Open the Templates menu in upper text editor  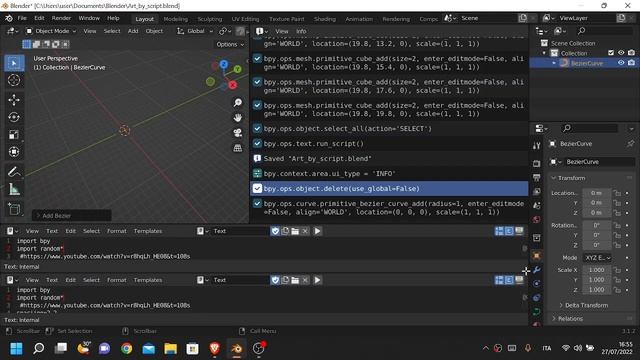tap(148, 231)
